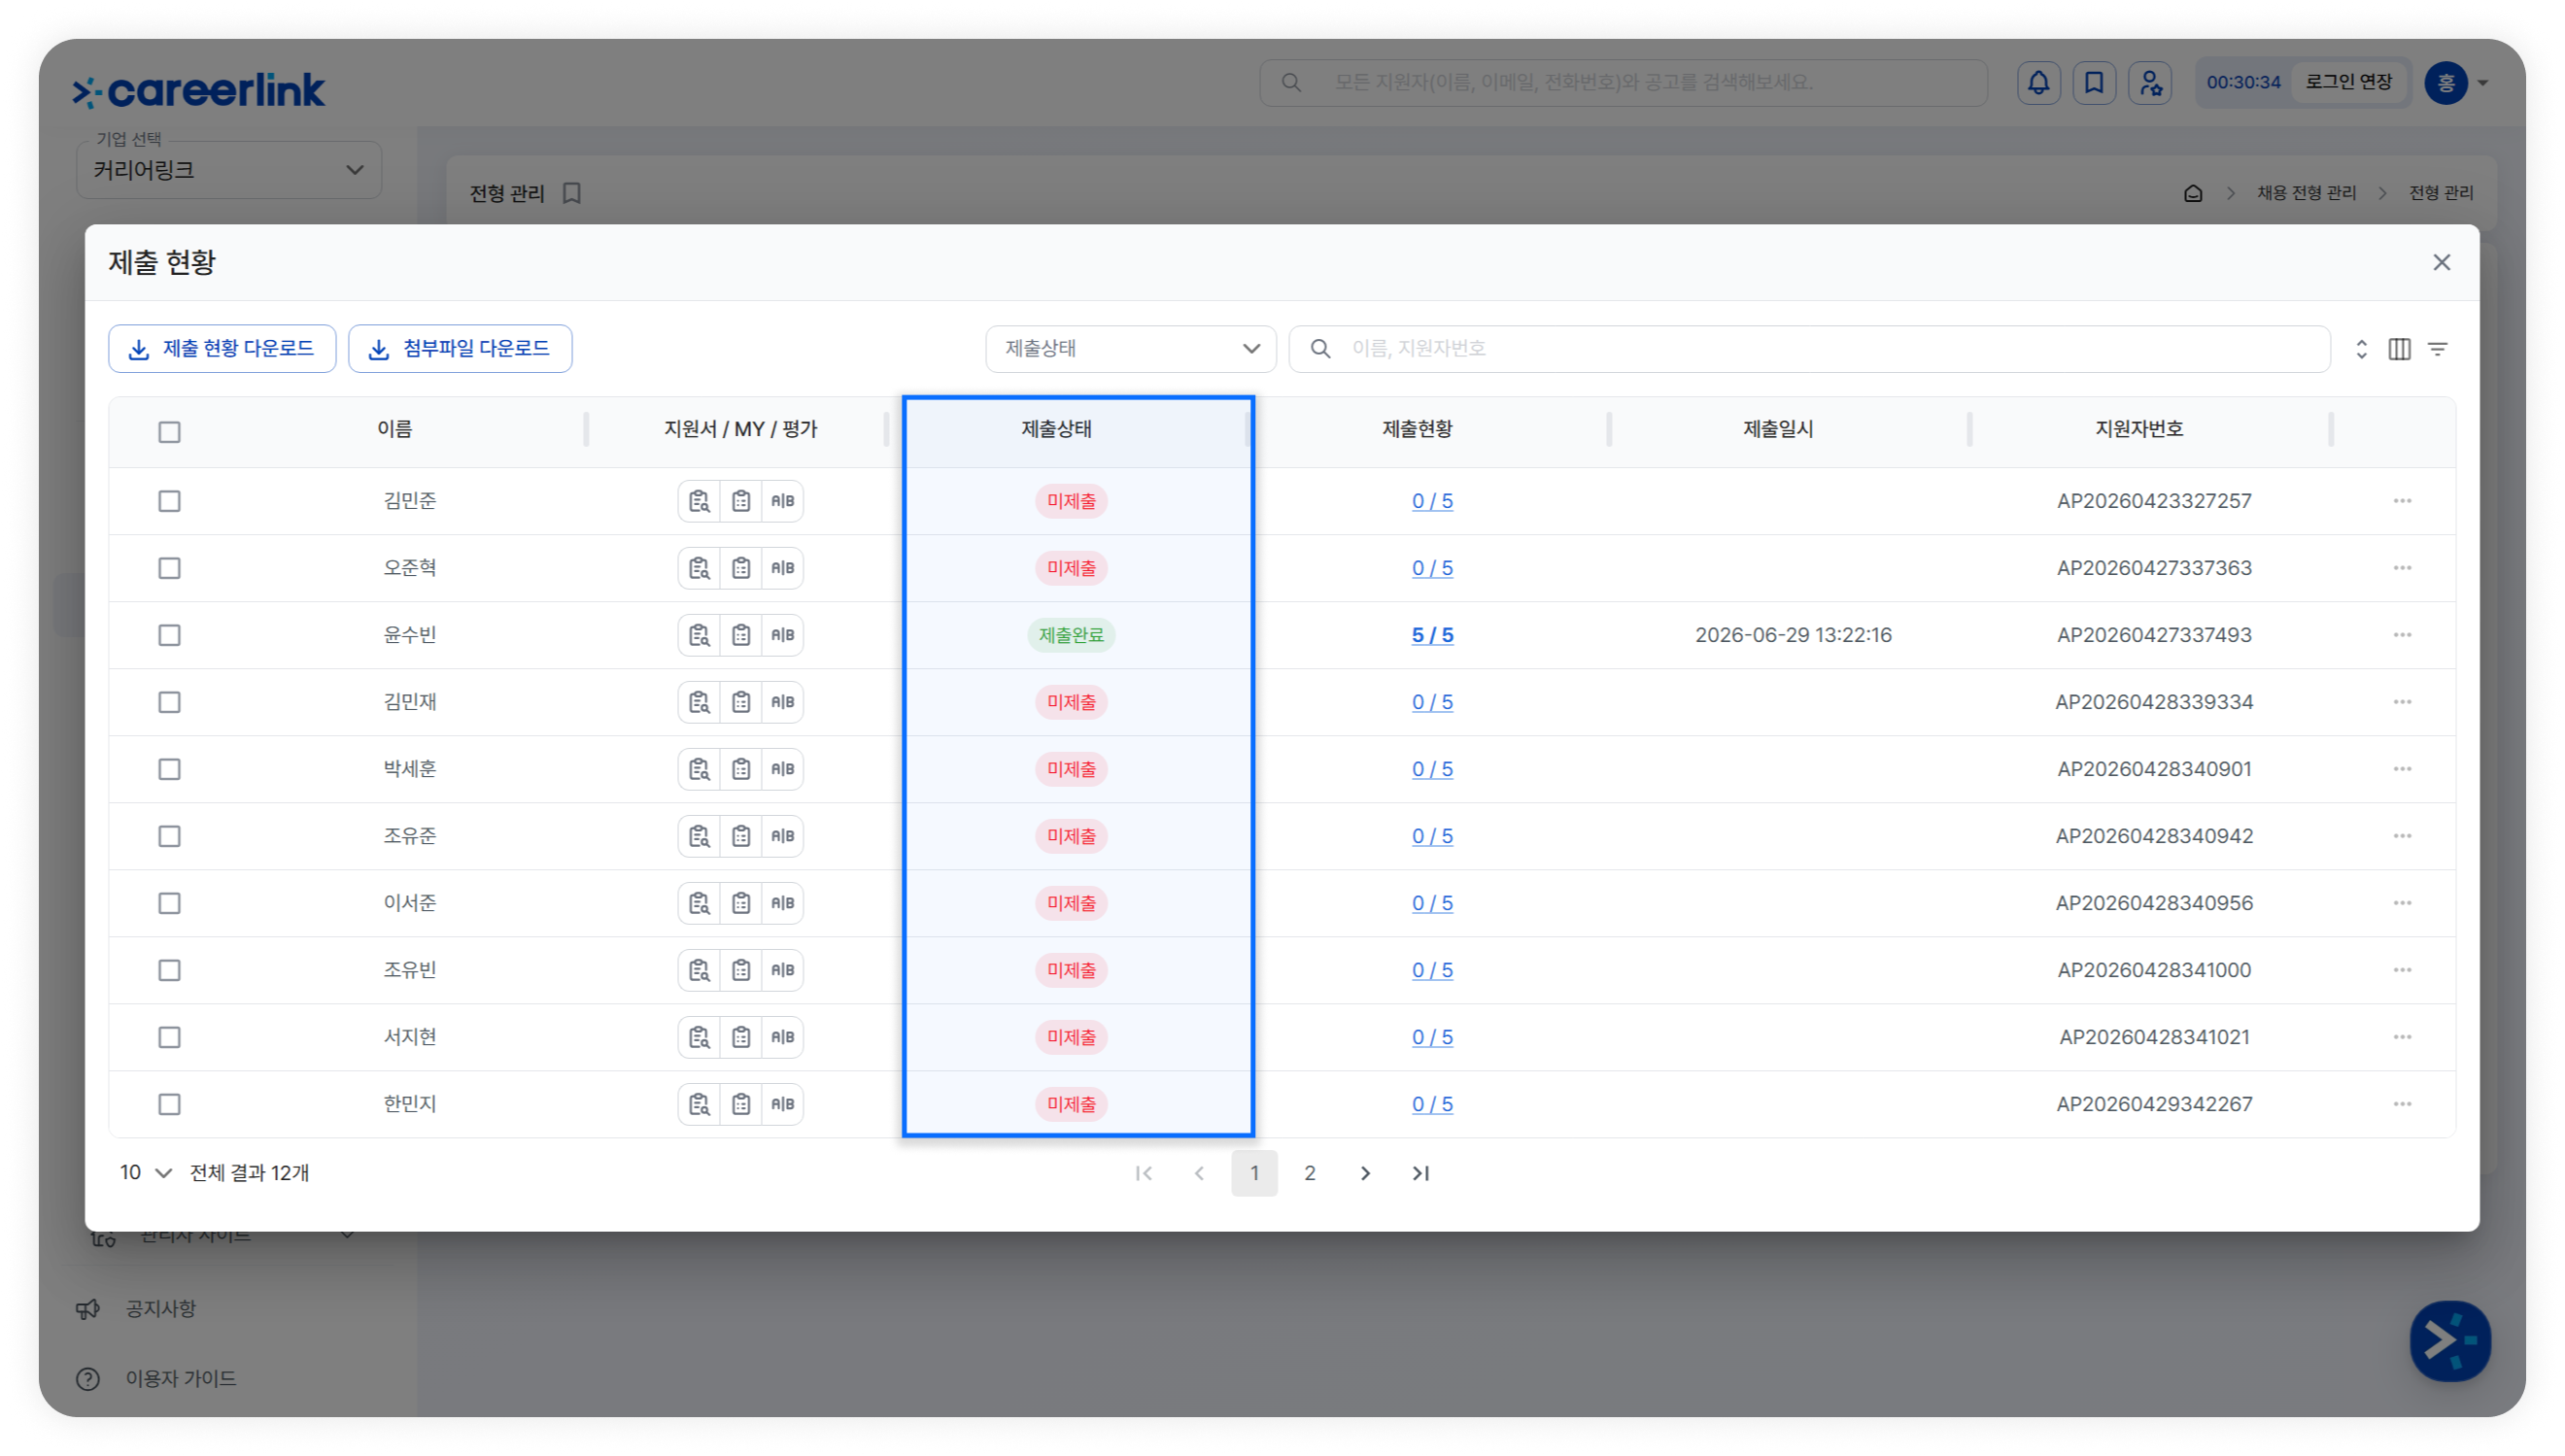Go to page 2 of results
The width and height of the screenshot is (2565, 1456).
pos(1310,1173)
